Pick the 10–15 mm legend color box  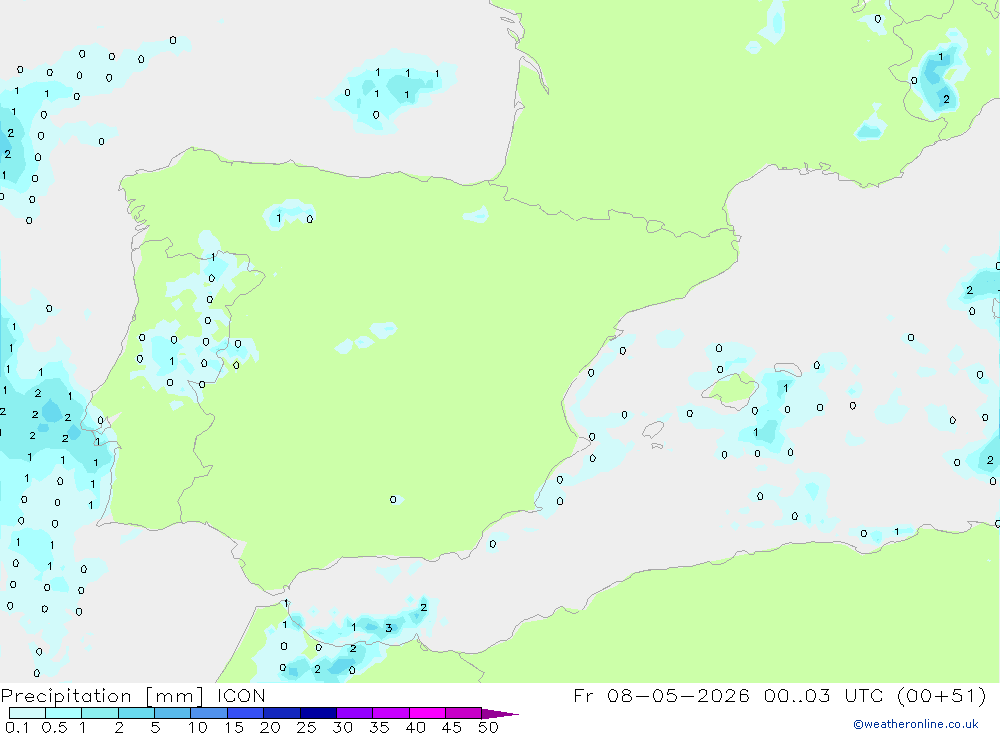(209, 713)
